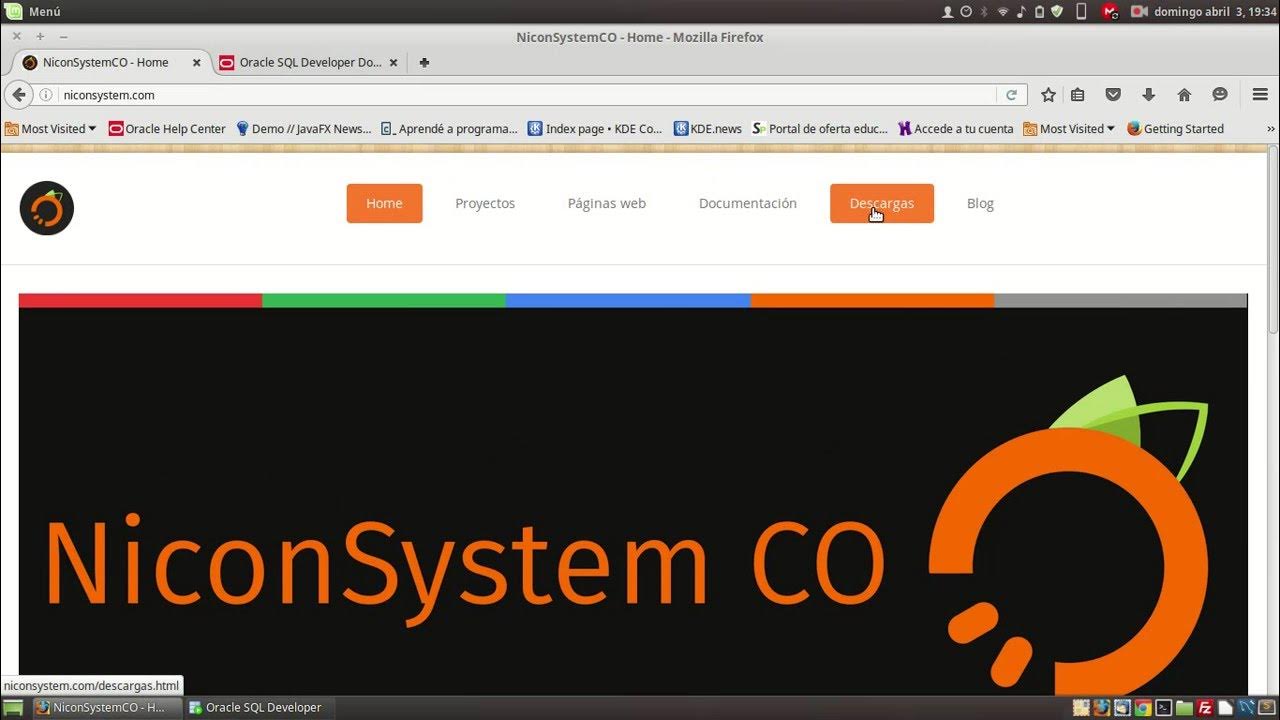Open the downloads arrow in Firefox toolbar

1148,95
